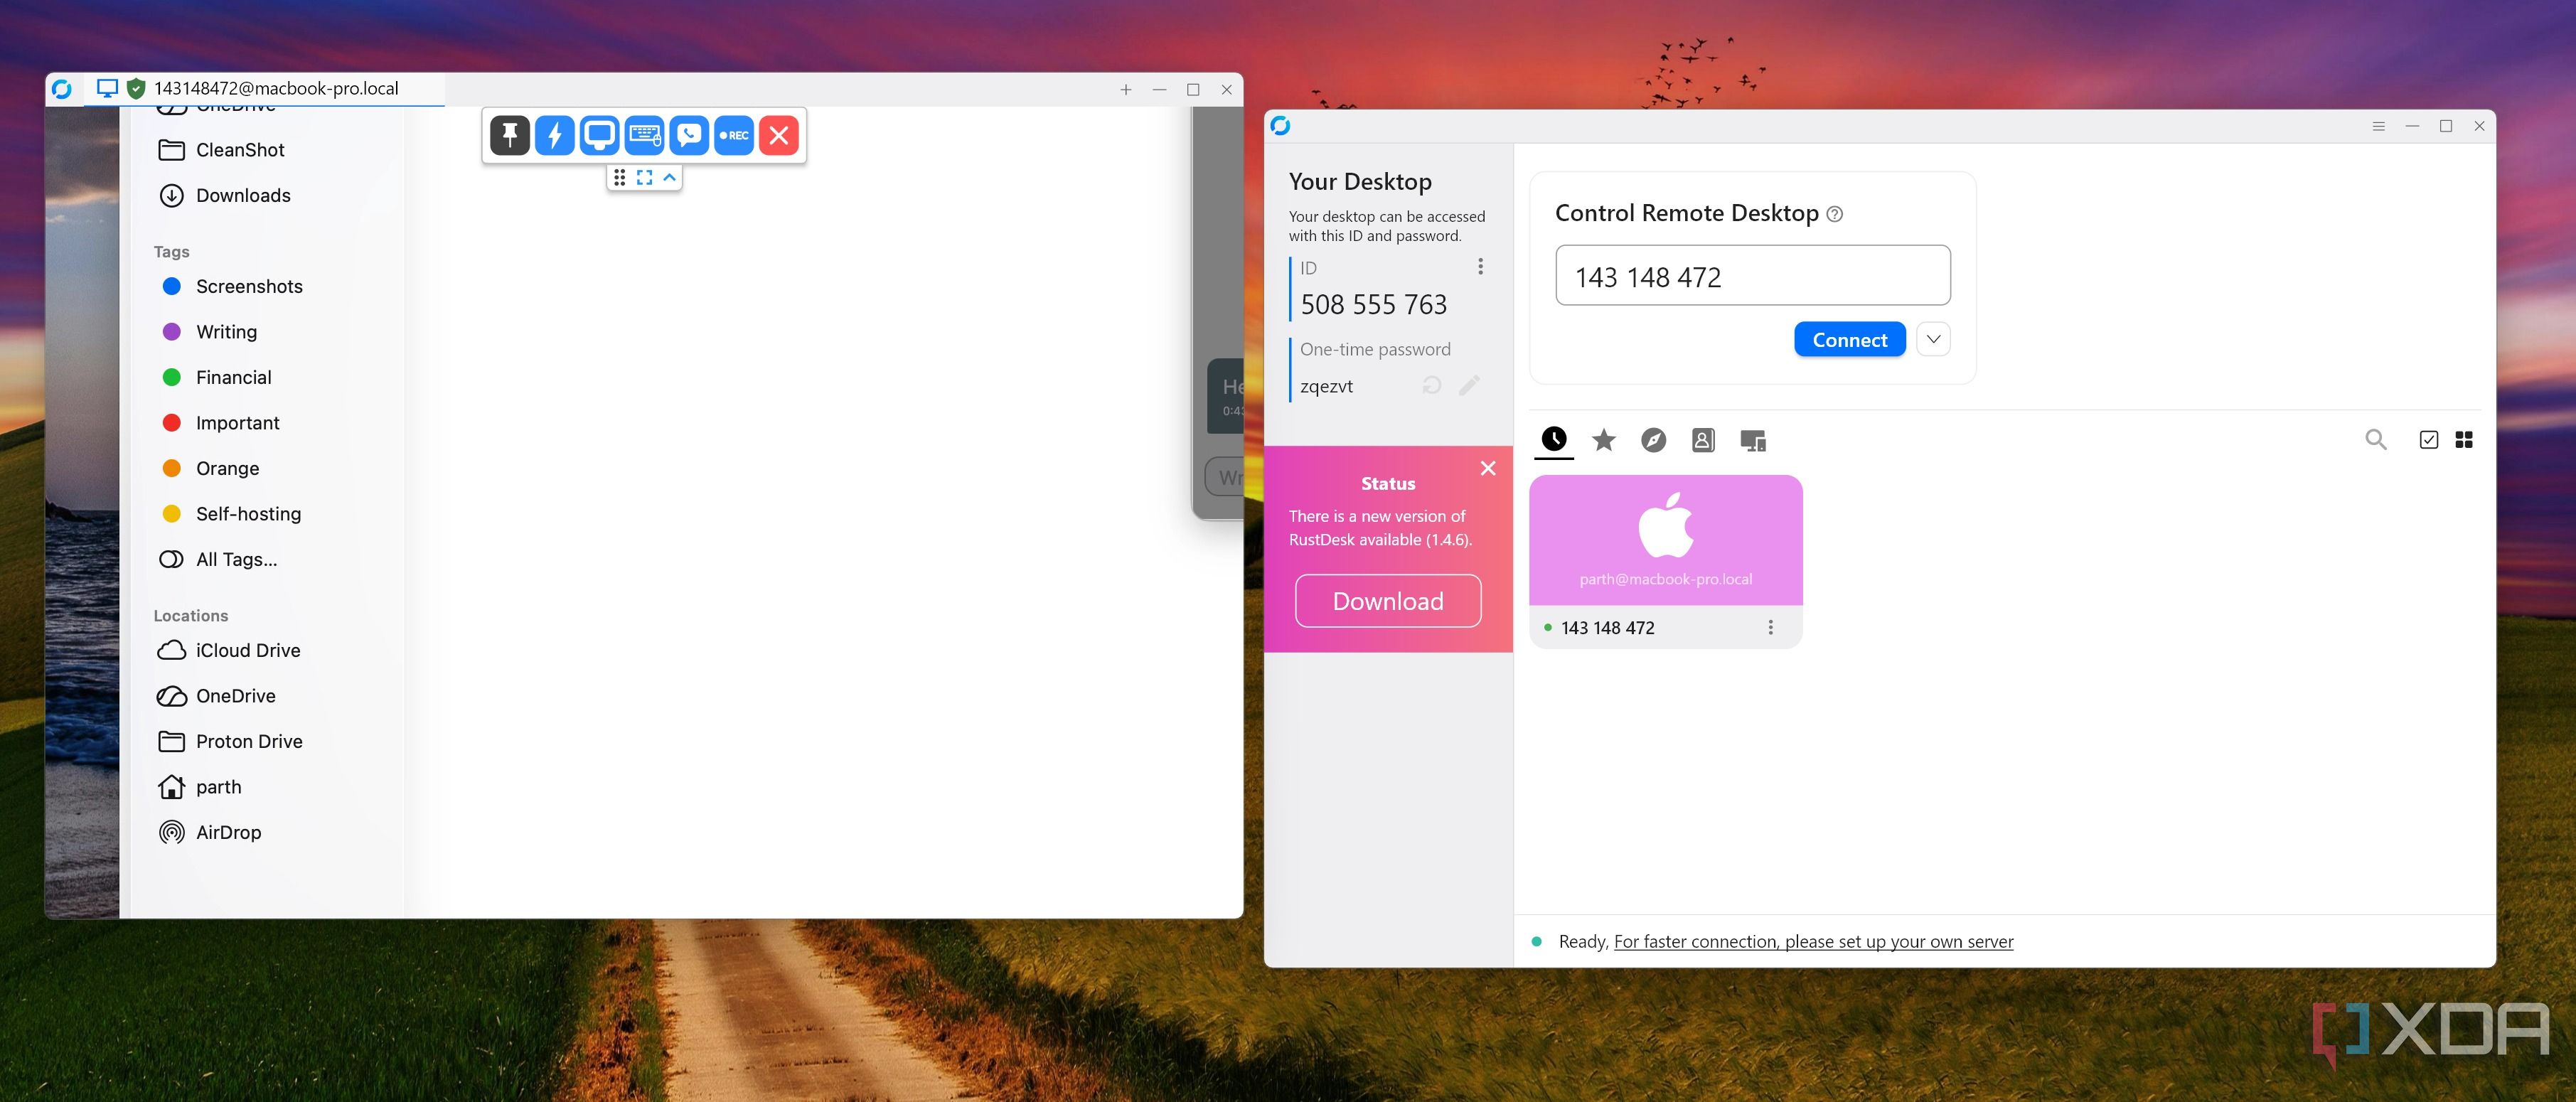Open iCloud Drive in remote Finder sidebar
This screenshot has width=2576, height=1102.
[229, 650]
